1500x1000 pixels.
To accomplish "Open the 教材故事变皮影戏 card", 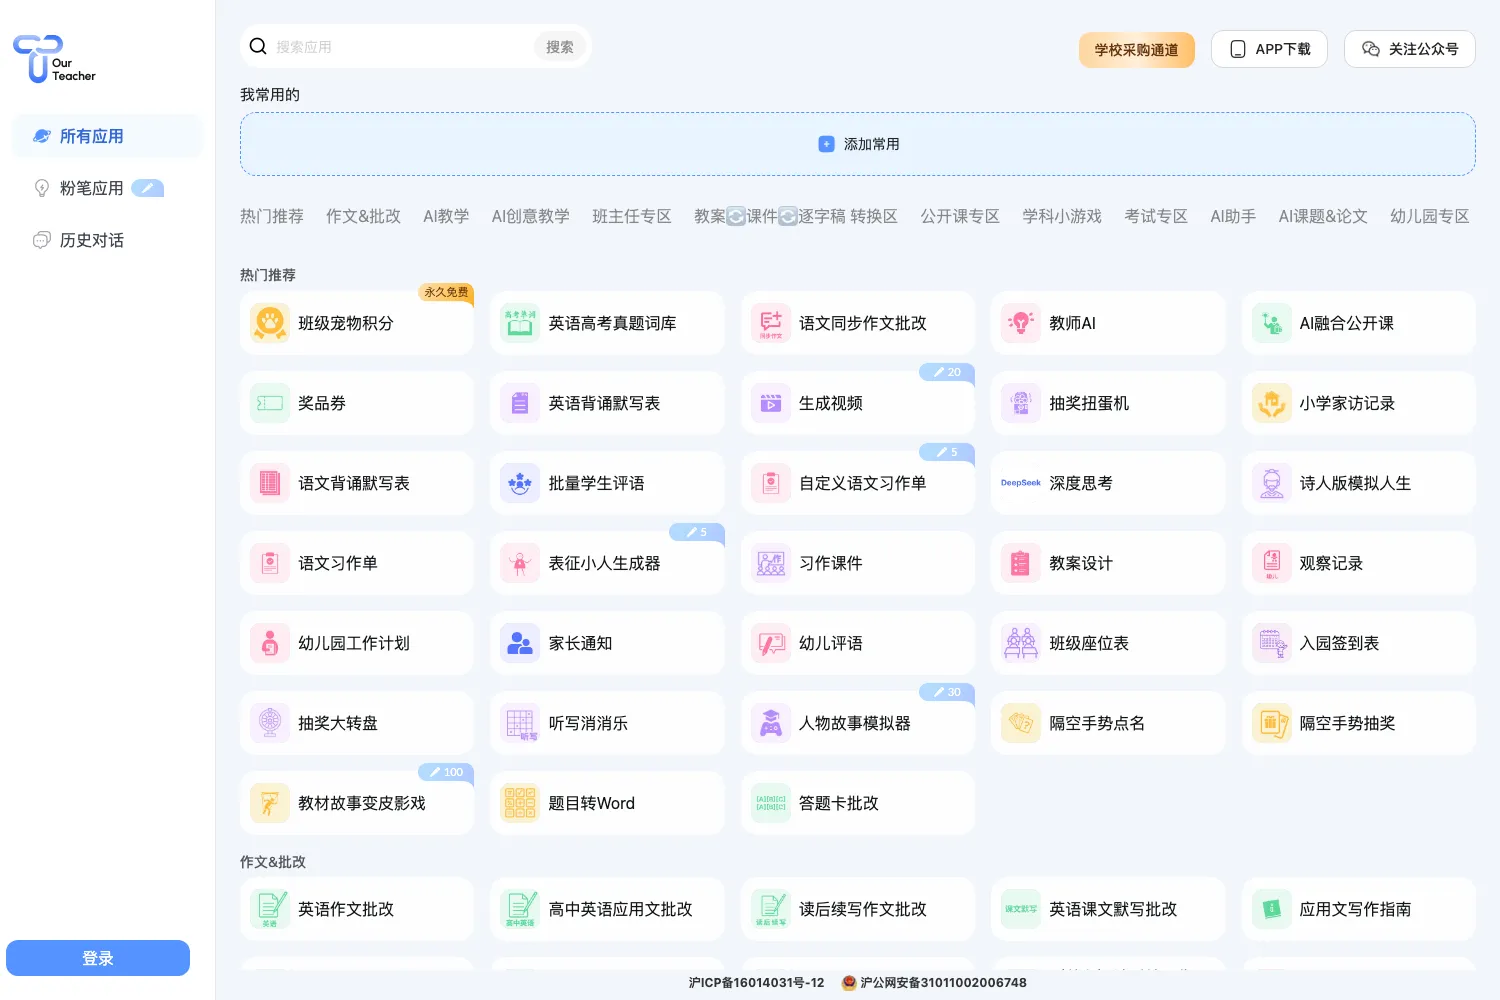I will [357, 803].
